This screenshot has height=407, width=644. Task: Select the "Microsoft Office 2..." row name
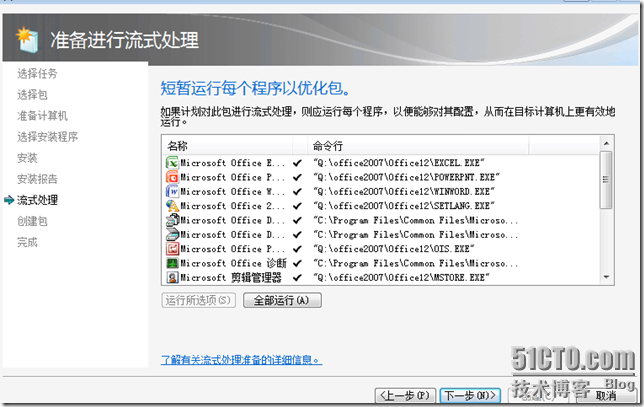232,206
